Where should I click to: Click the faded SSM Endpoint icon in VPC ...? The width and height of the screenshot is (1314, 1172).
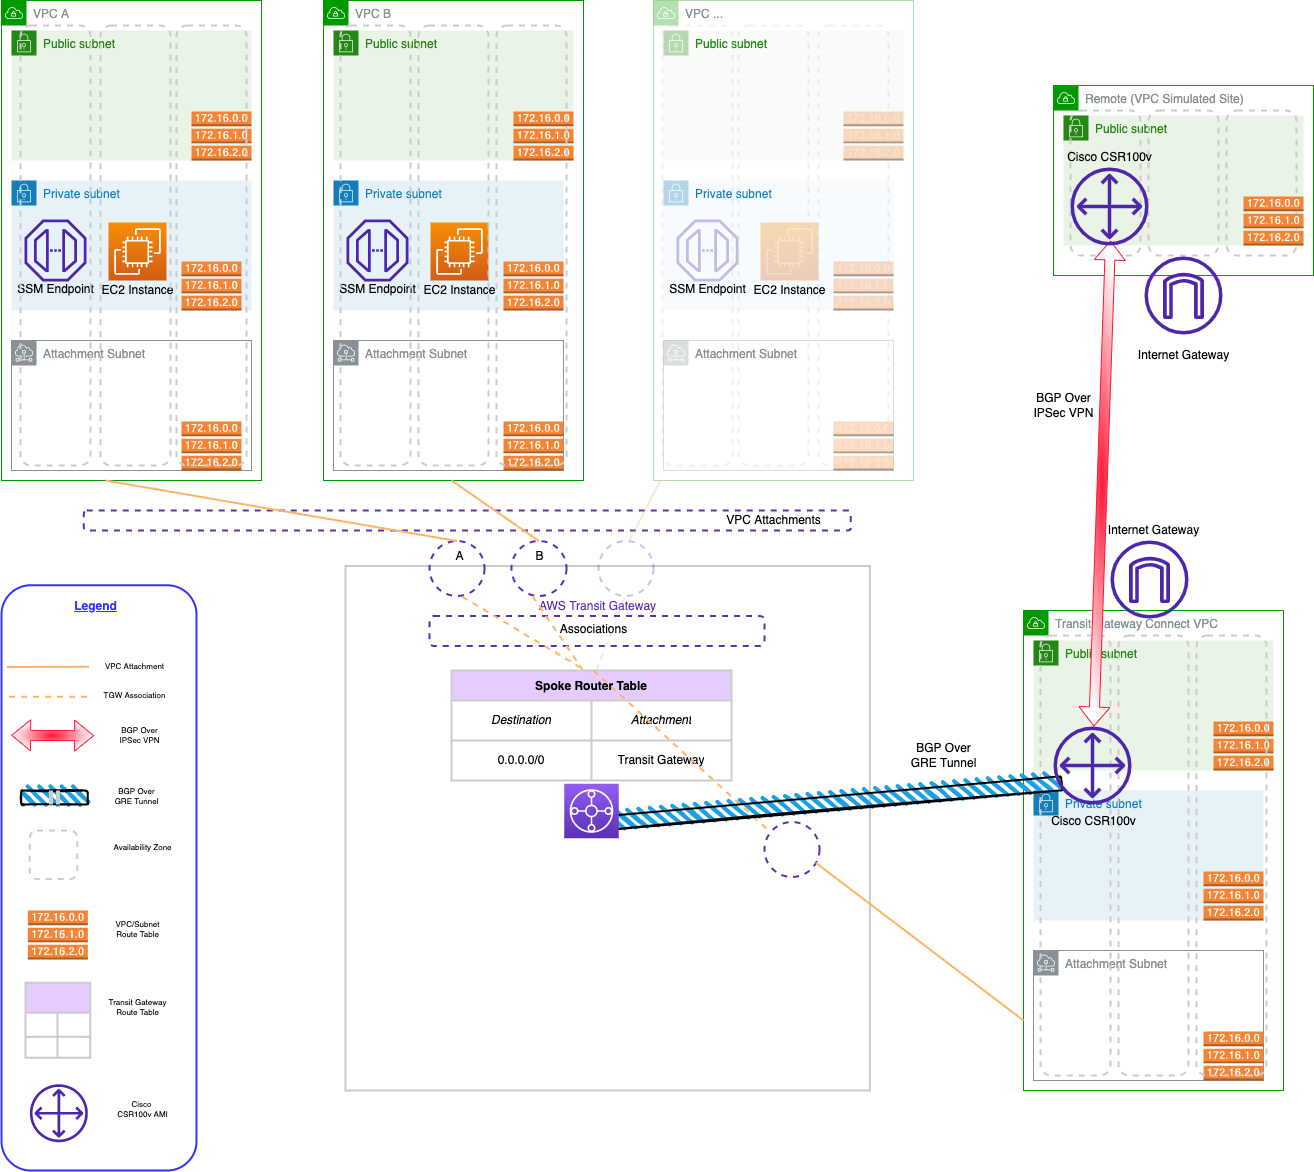click(x=707, y=250)
